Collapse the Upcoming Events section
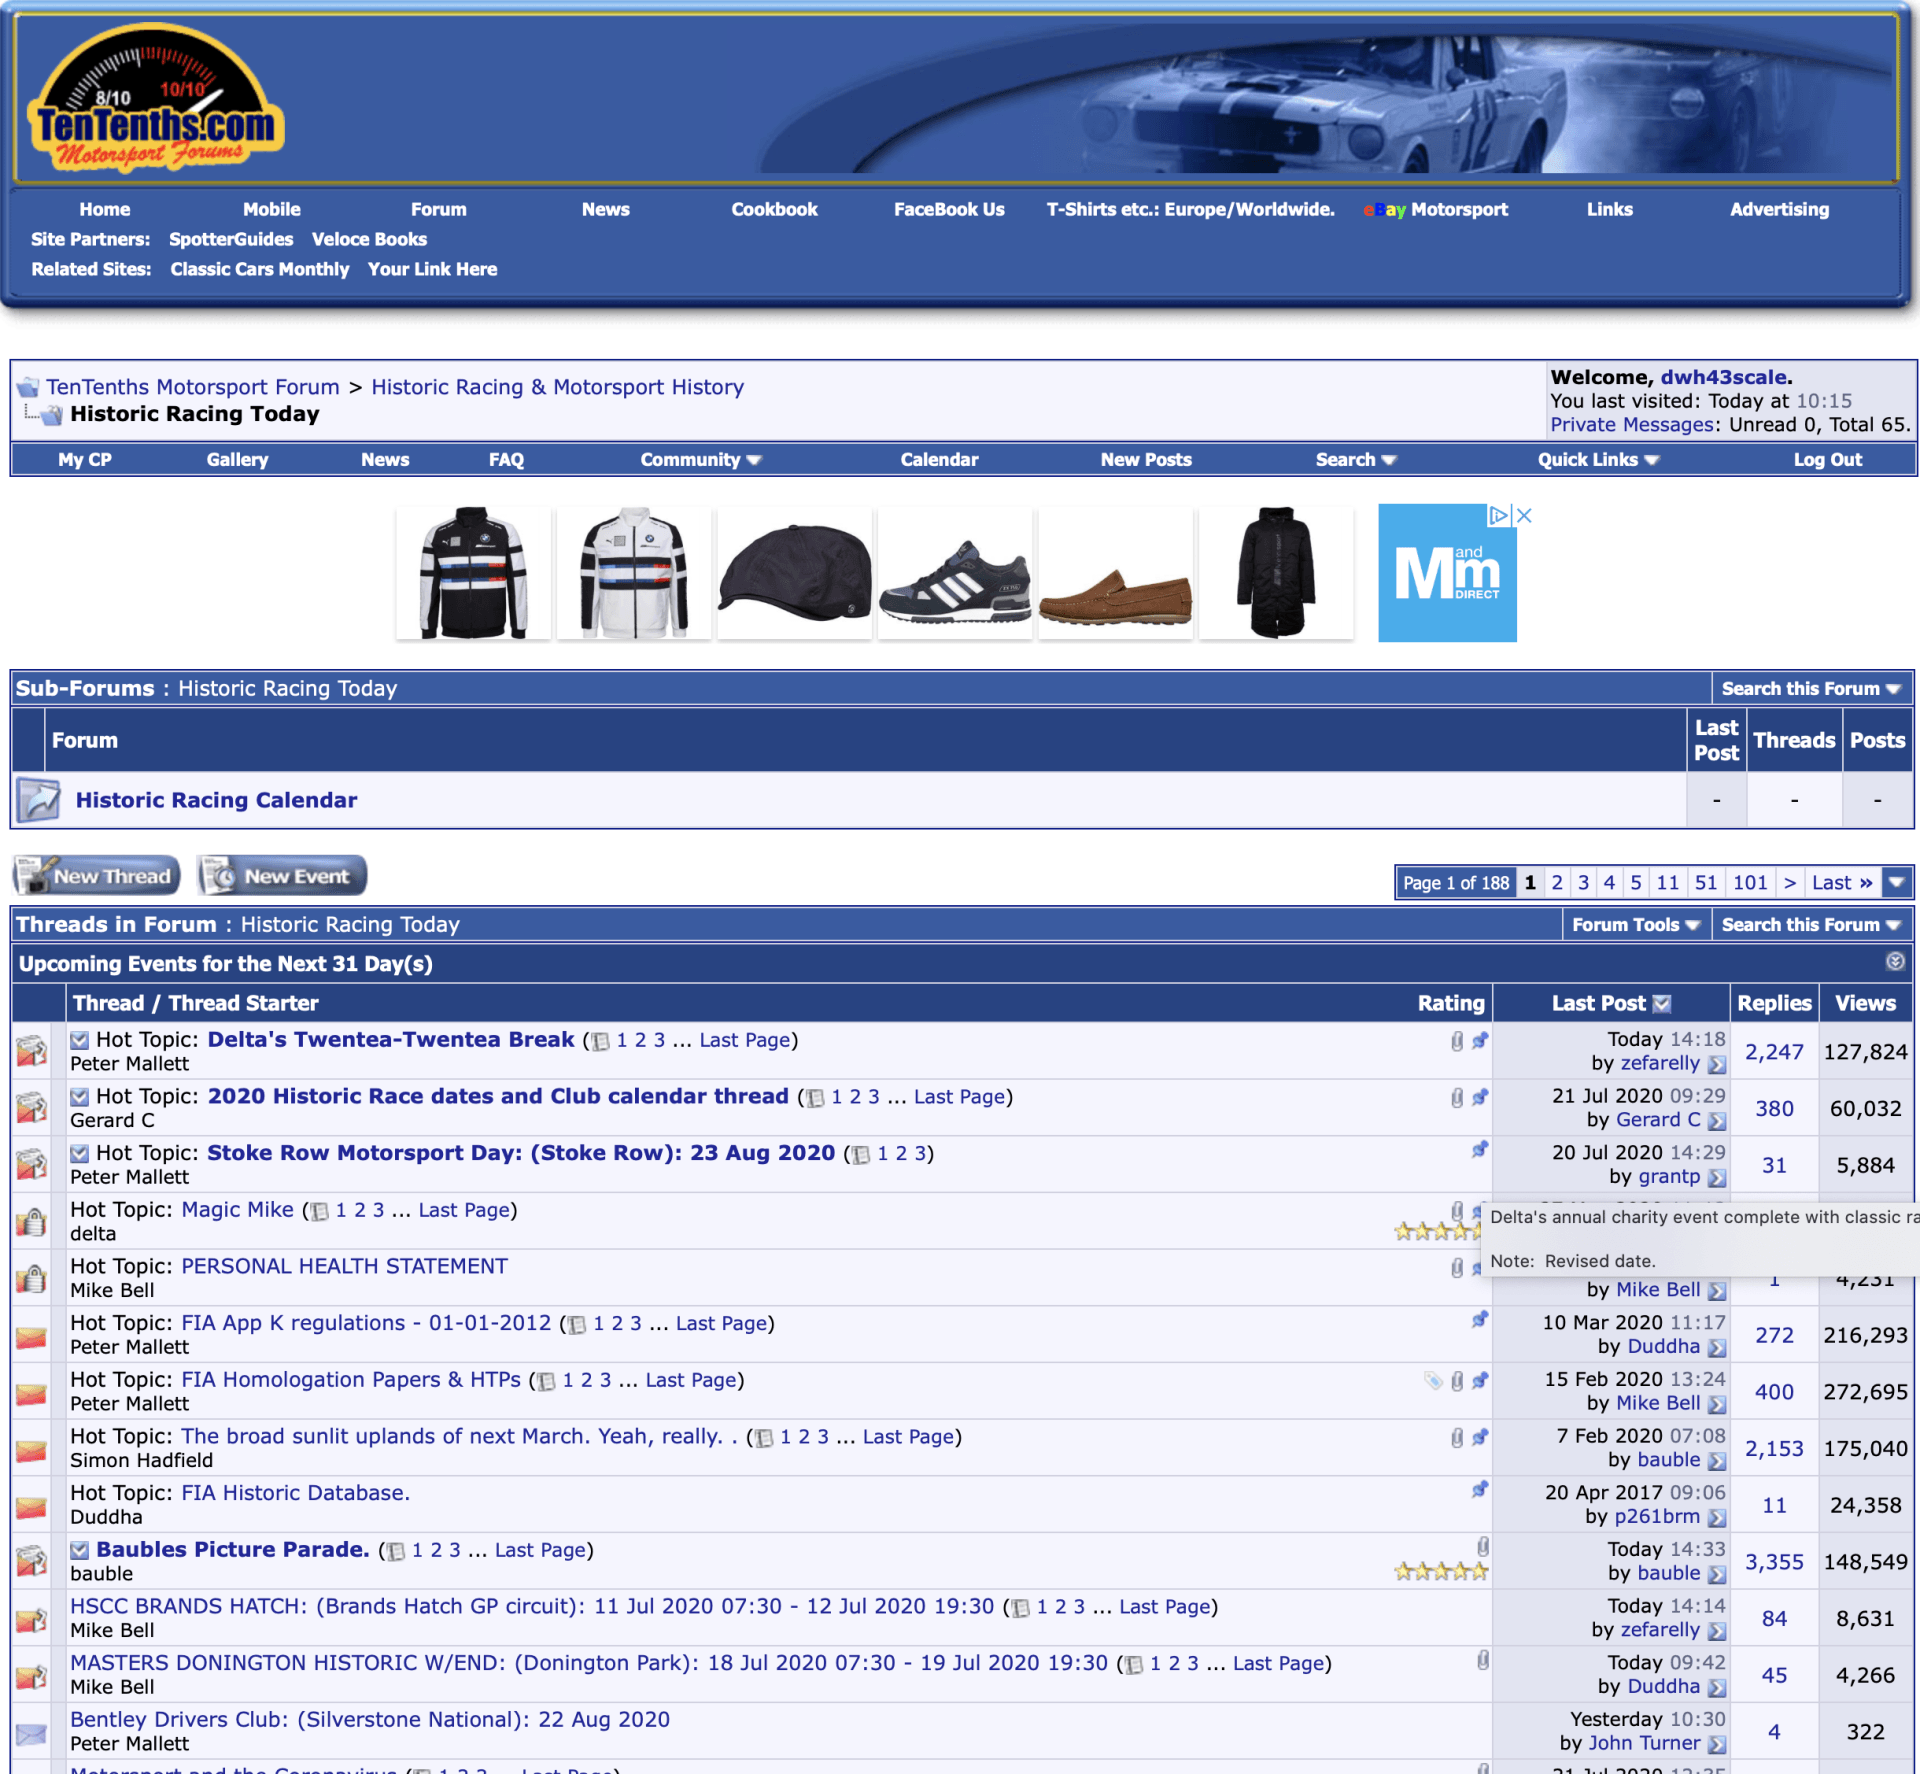The height and width of the screenshot is (1774, 1920). (x=1894, y=962)
